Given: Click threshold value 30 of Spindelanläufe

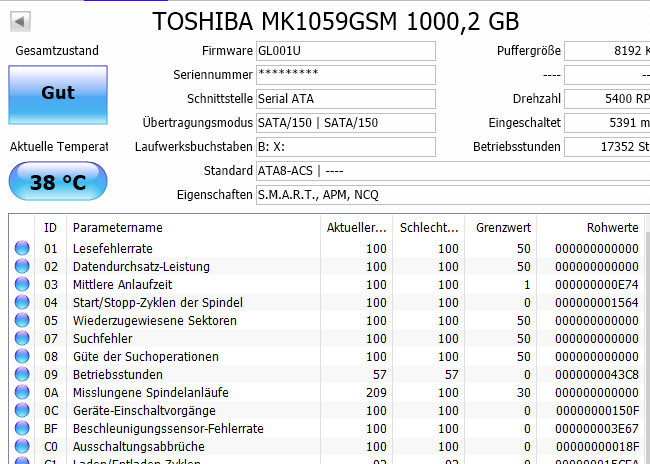Looking at the screenshot, I should click(524, 392).
